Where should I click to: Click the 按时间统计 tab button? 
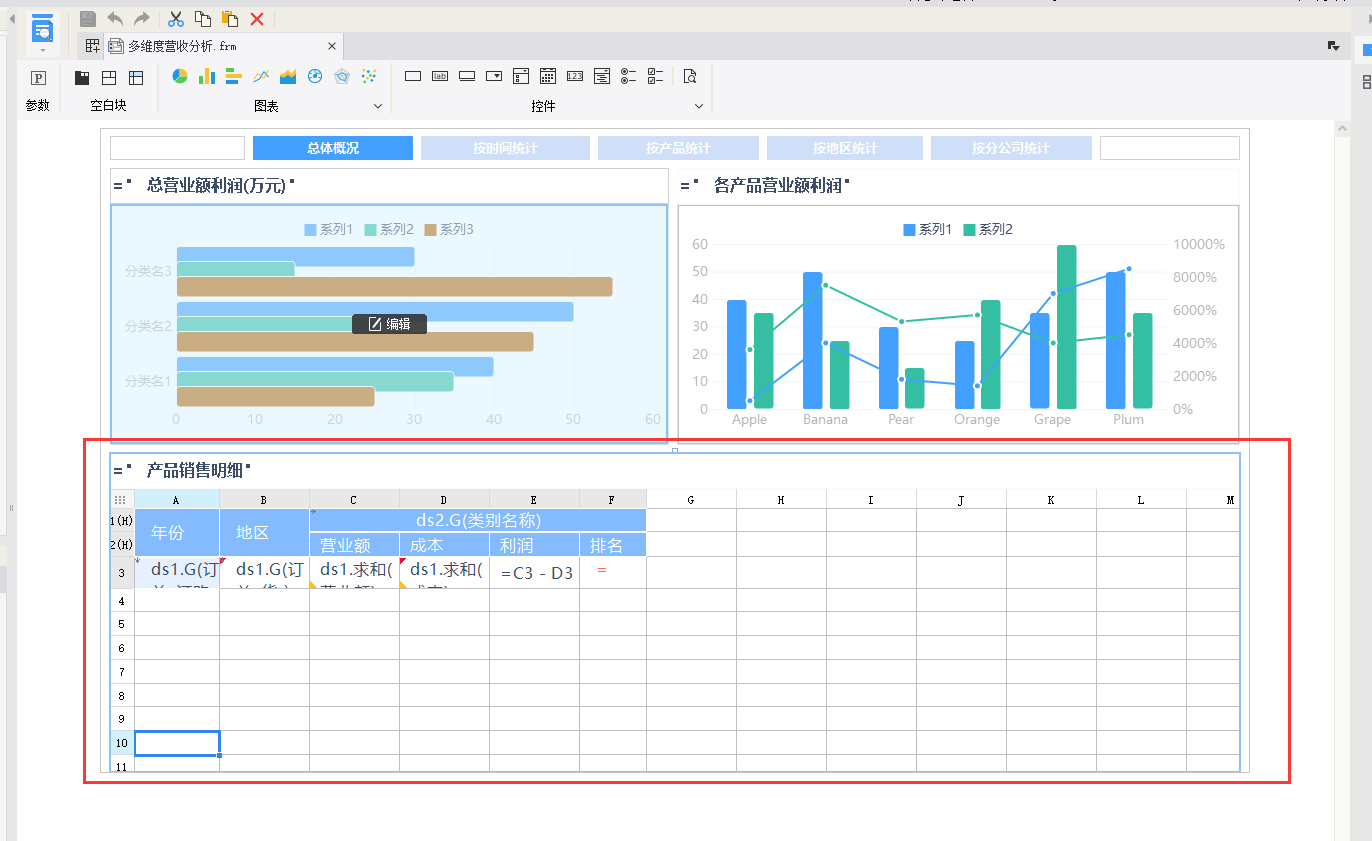[505, 148]
